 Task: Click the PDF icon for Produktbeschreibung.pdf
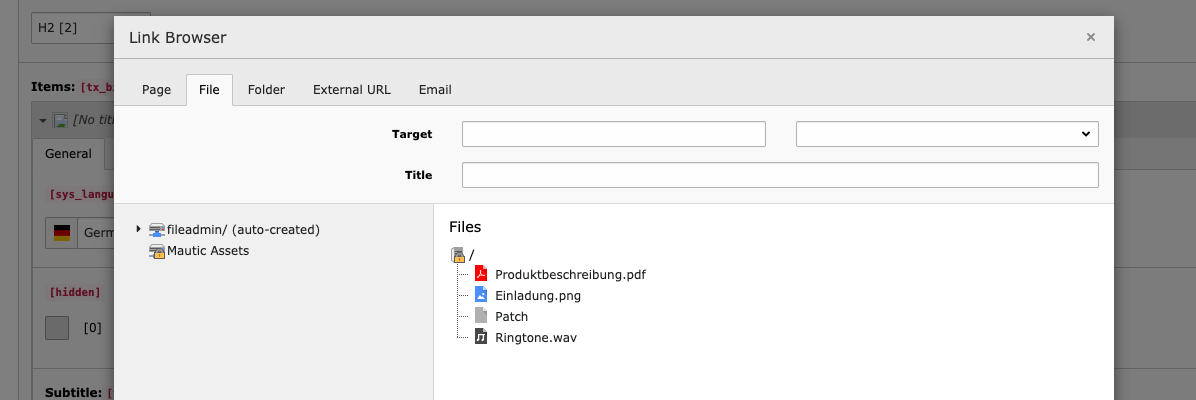(x=480, y=274)
